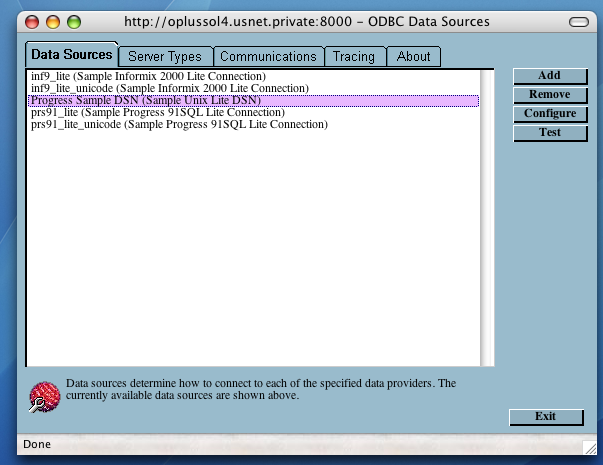603x465 pixels.
Task: Minimize window with the yellow button
Action: [x=52, y=21]
